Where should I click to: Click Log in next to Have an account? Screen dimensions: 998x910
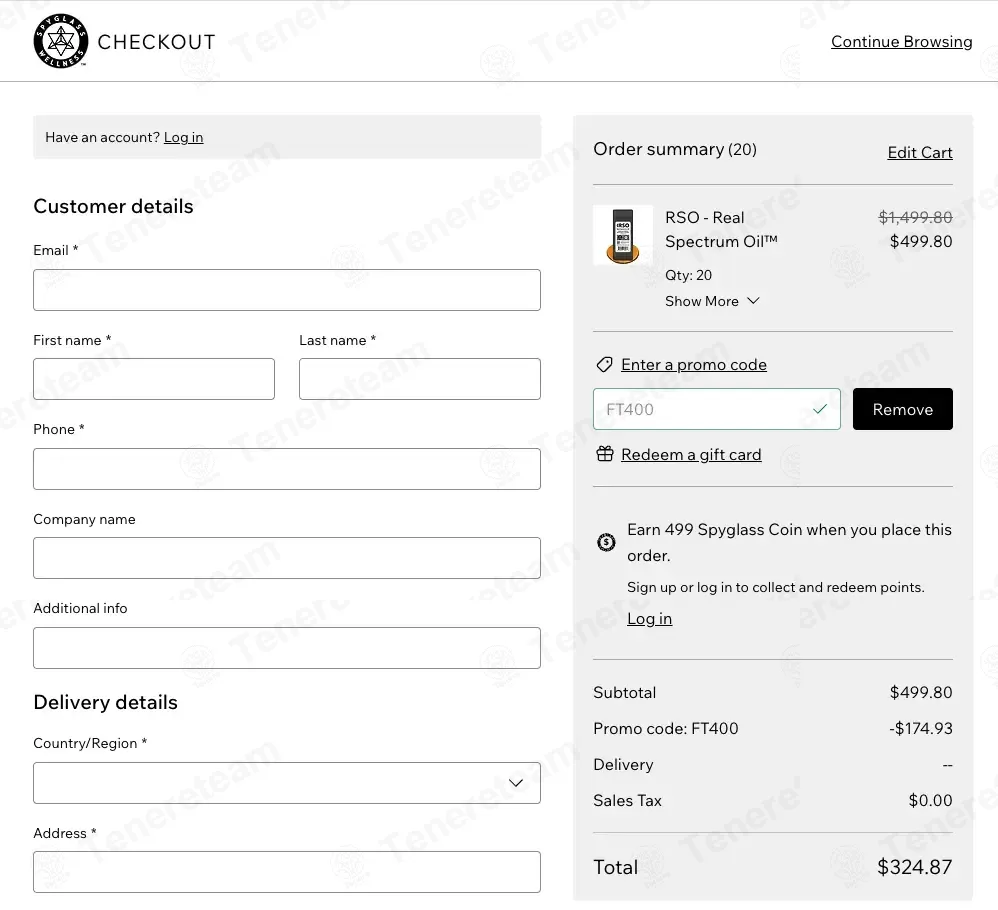click(x=183, y=137)
